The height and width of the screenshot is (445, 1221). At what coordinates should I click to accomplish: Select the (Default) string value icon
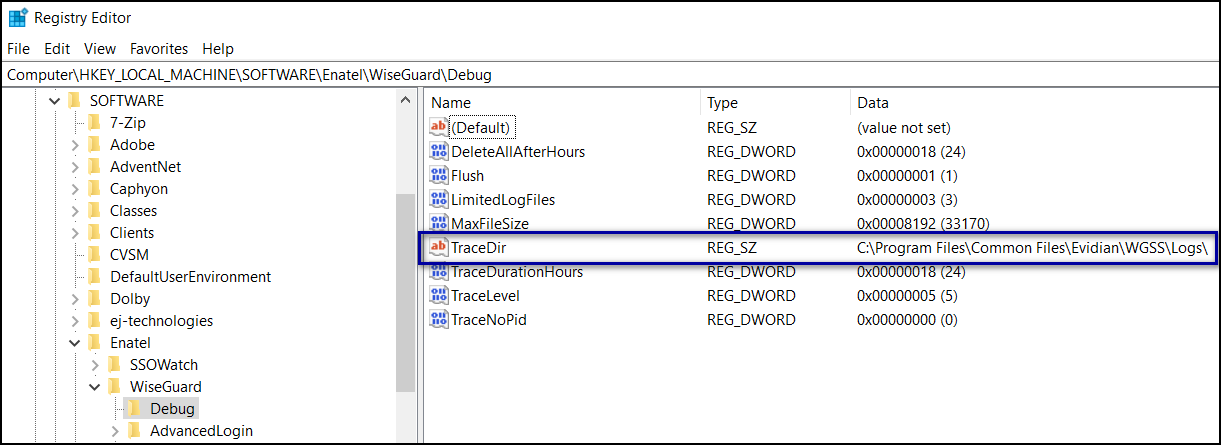439,128
